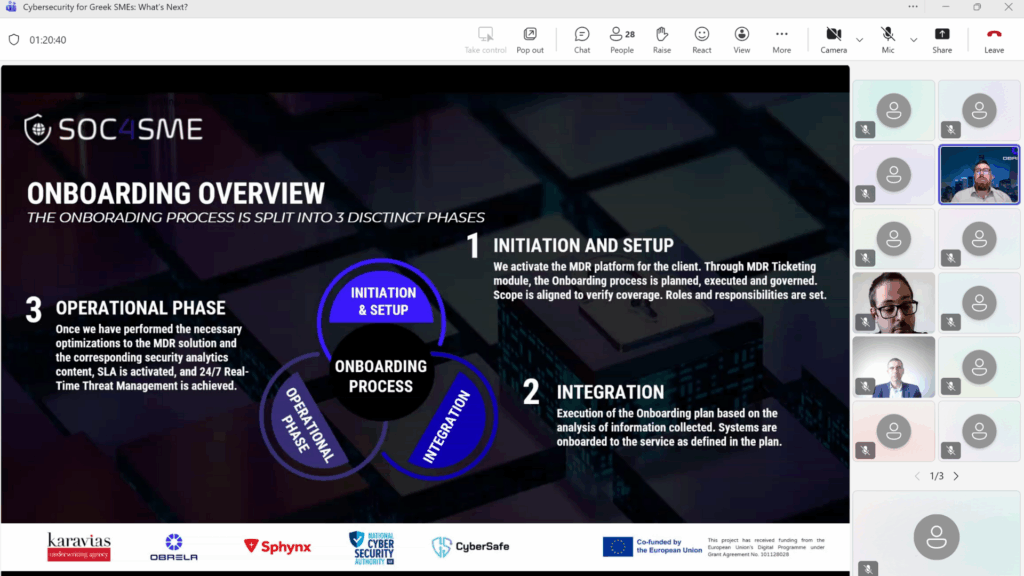Expand the Mic options dropdown arrow

[x=913, y=40]
